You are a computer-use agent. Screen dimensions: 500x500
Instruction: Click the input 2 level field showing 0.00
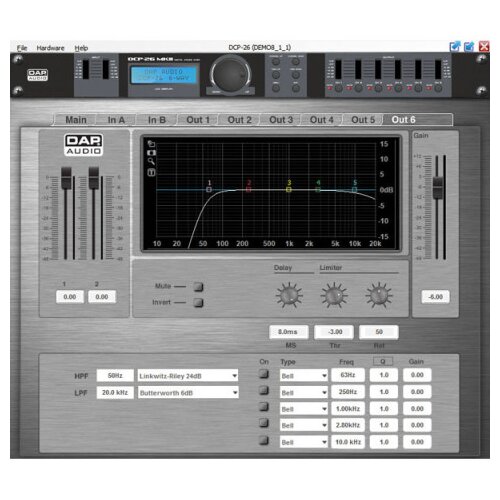102,297
